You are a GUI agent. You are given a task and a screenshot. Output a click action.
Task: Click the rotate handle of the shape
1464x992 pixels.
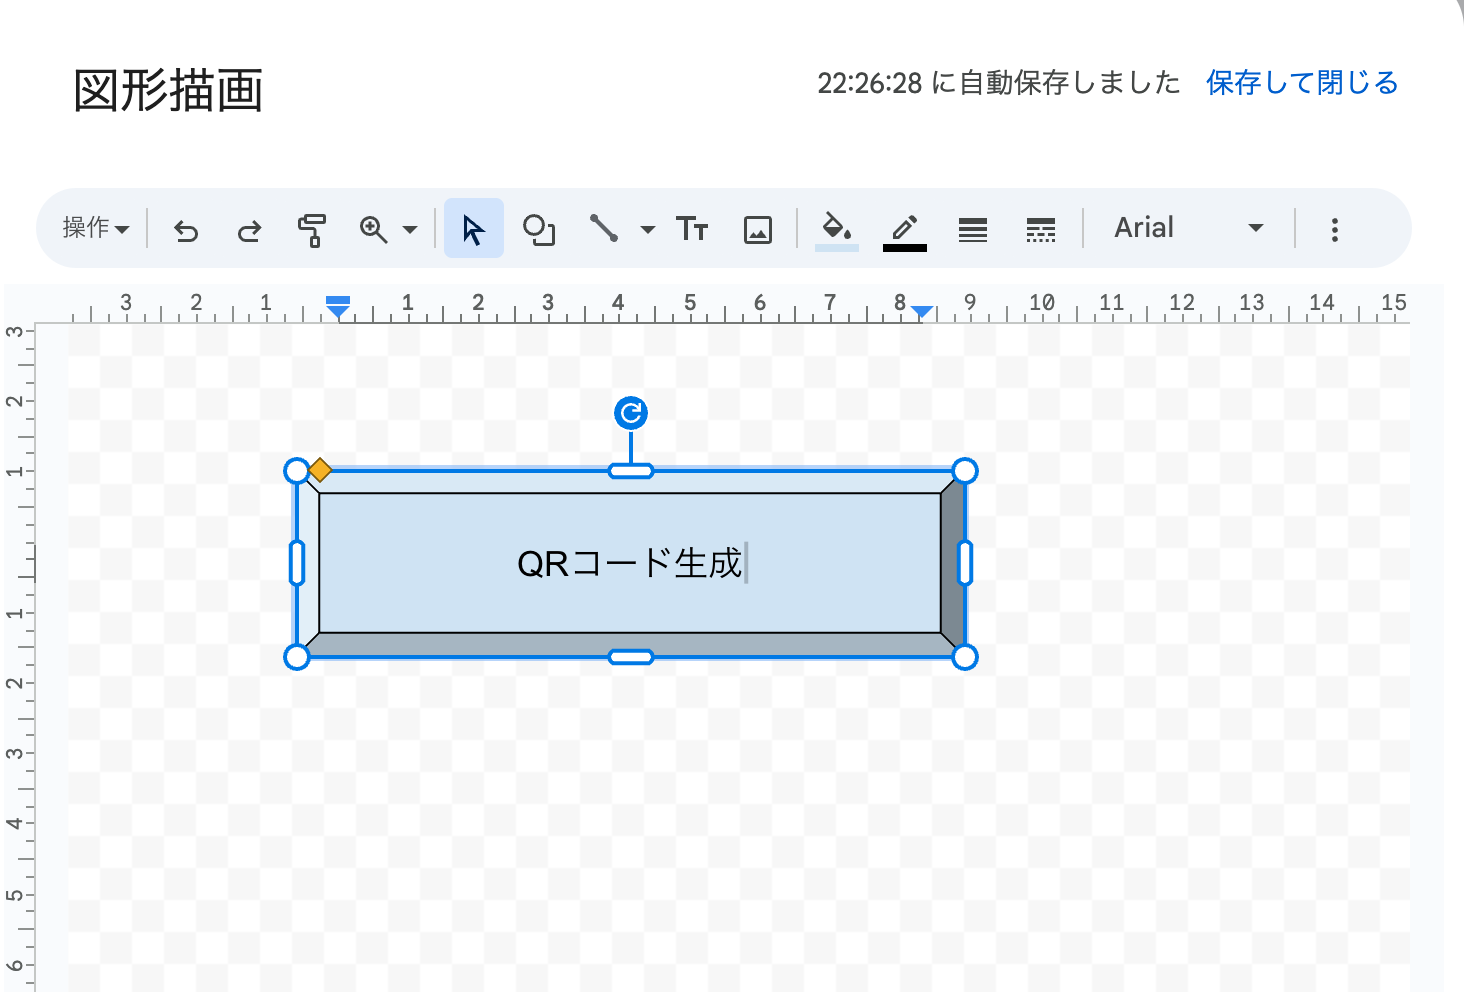(x=630, y=411)
